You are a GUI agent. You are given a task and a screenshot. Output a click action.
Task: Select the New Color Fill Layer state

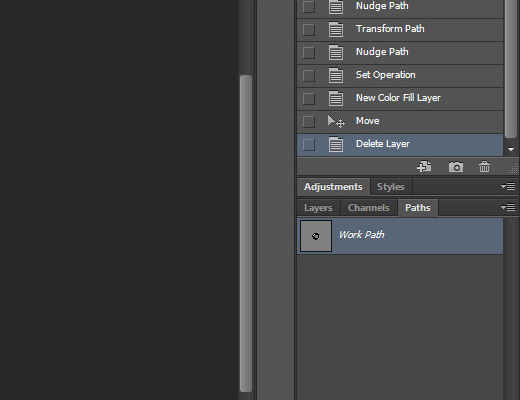[400, 98]
